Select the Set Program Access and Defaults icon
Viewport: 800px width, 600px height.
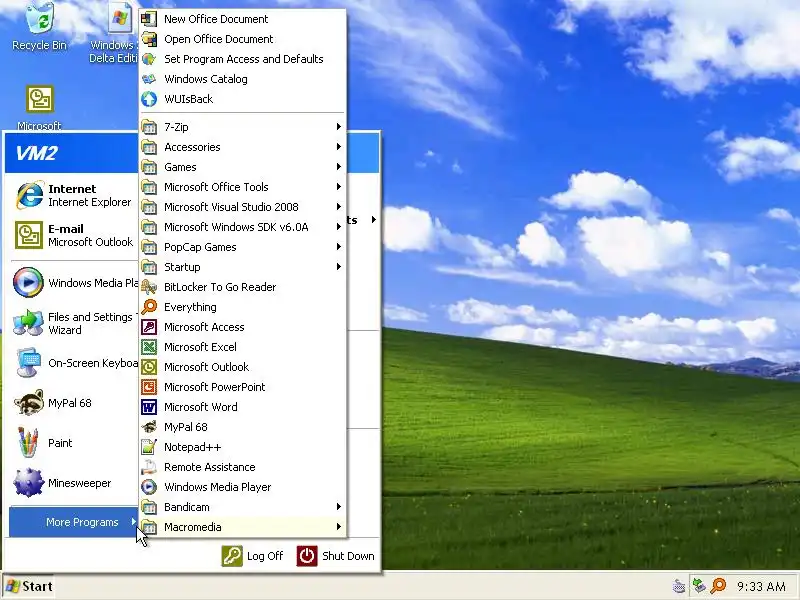149,59
